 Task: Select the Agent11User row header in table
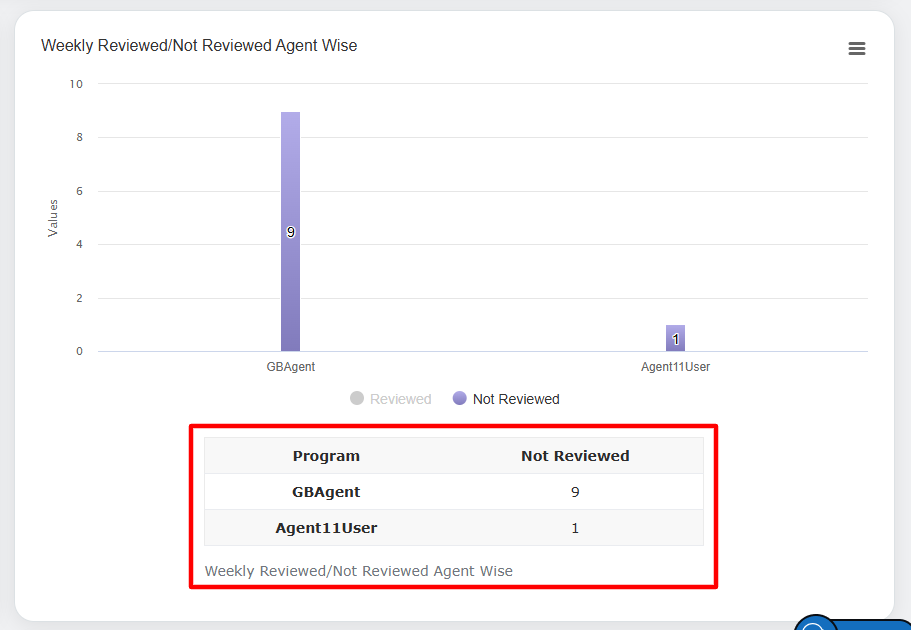pyautogui.click(x=326, y=528)
